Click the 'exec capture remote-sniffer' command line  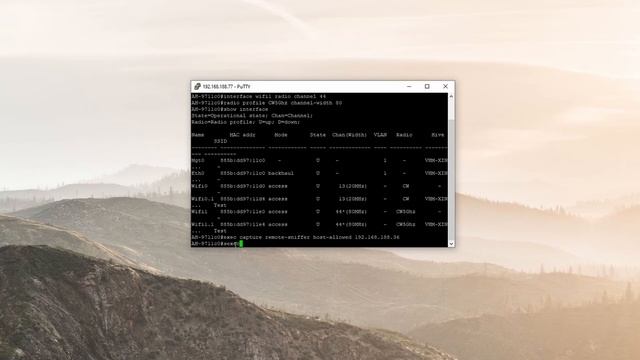tap(296, 237)
